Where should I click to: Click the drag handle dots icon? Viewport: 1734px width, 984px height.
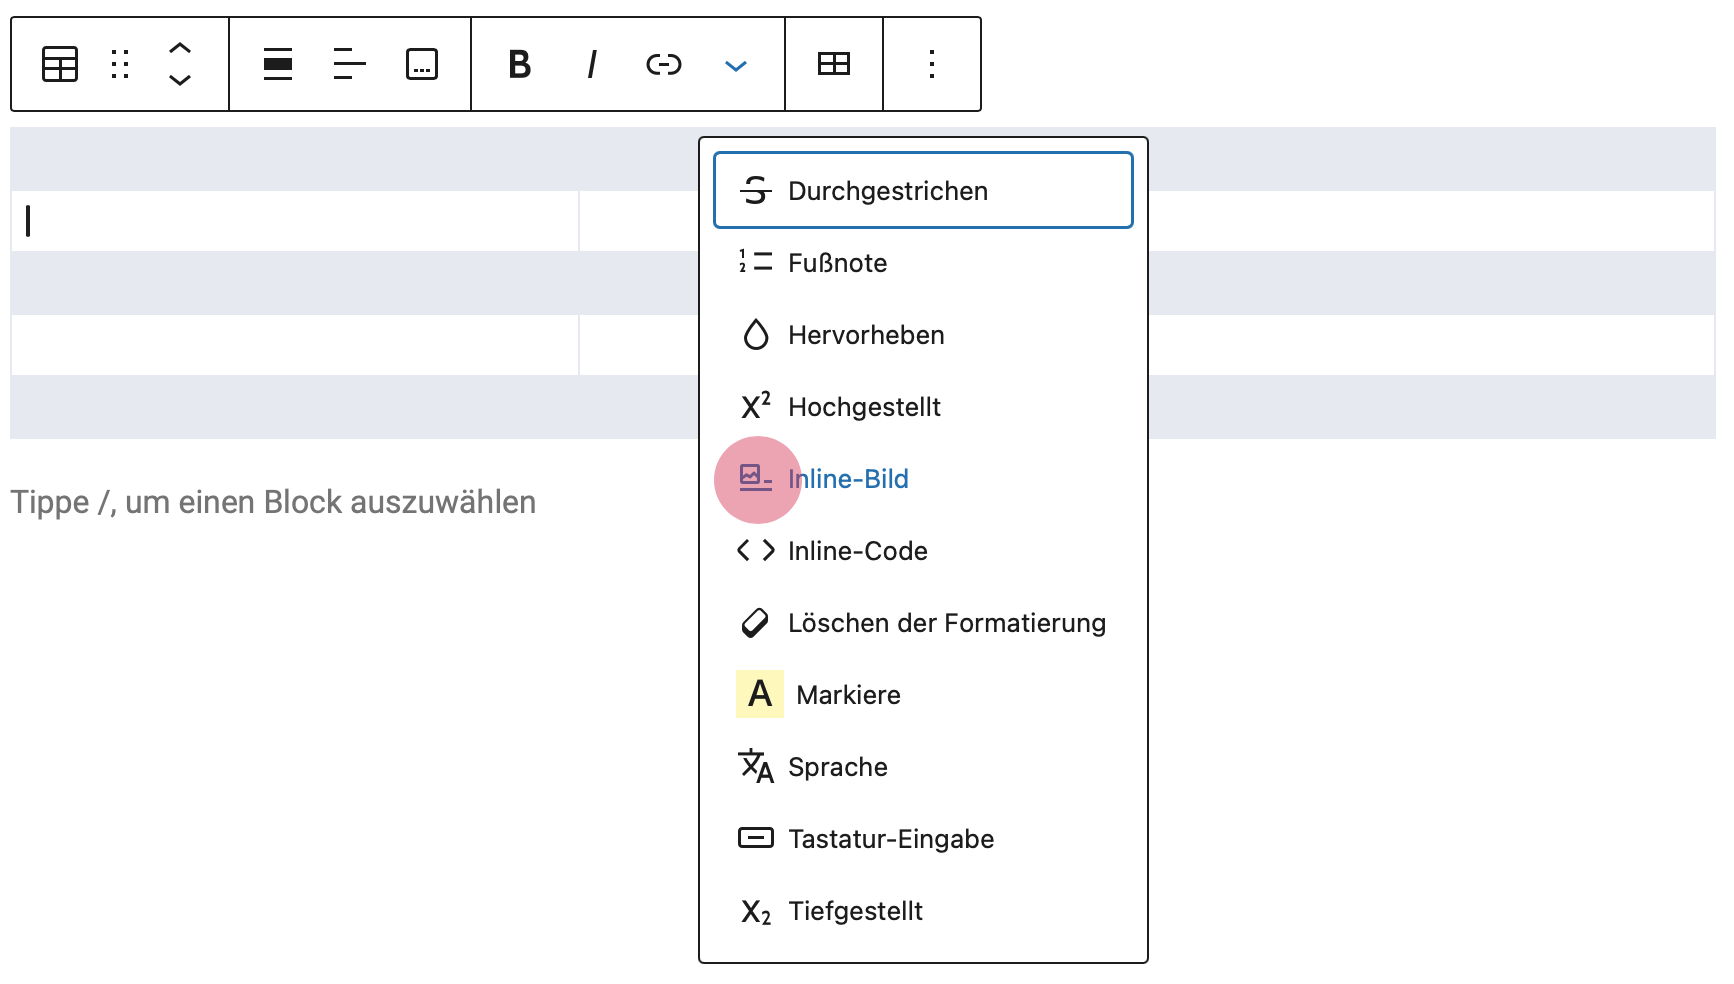[120, 65]
